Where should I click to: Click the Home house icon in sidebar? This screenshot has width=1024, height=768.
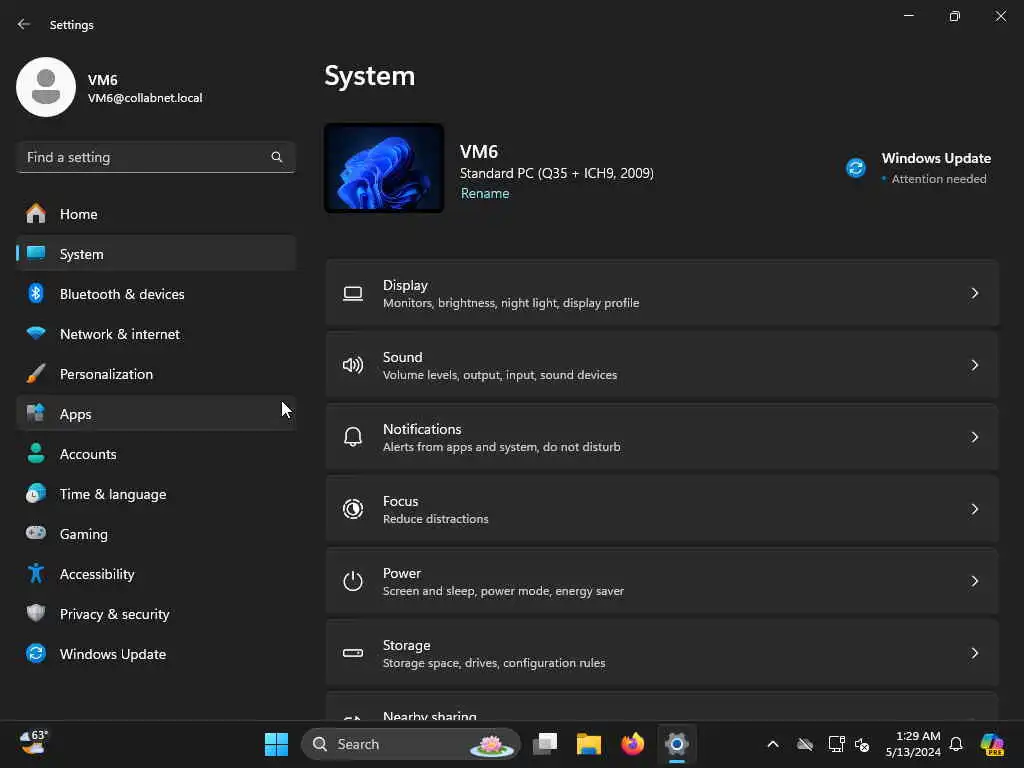click(x=36, y=214)
